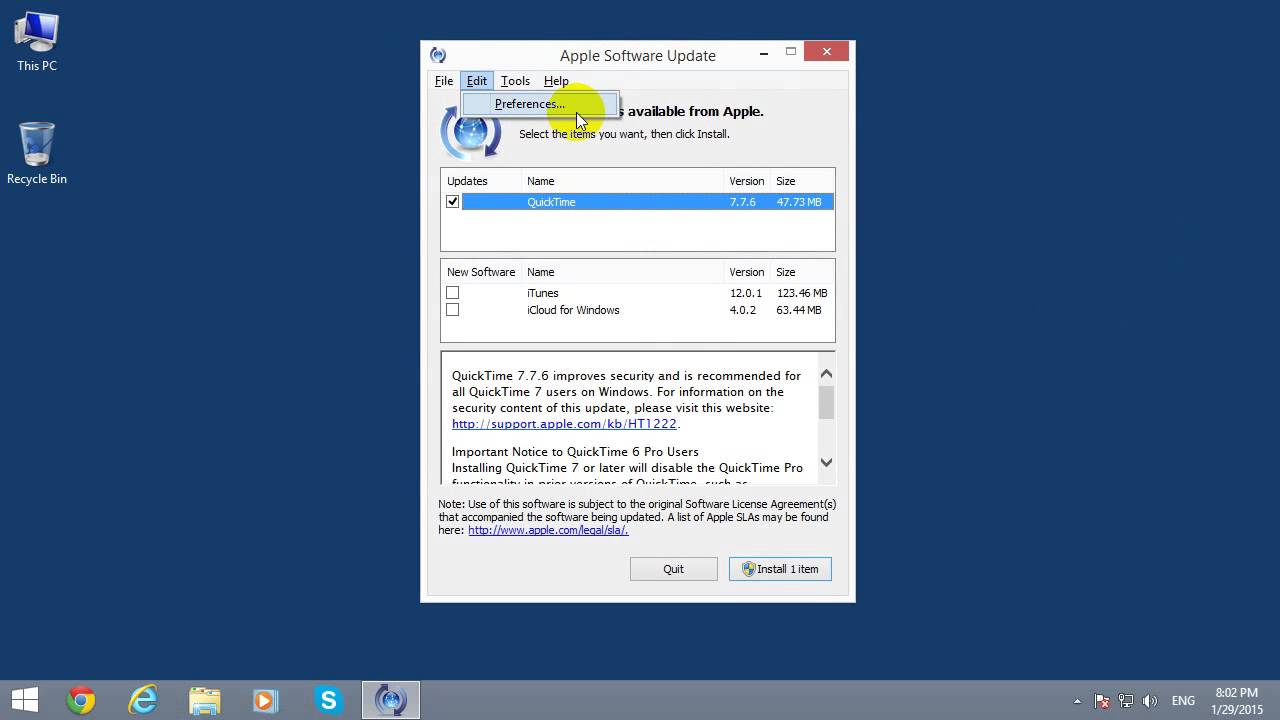
Task: Click the ENG language indicator
Action: 1183,701
